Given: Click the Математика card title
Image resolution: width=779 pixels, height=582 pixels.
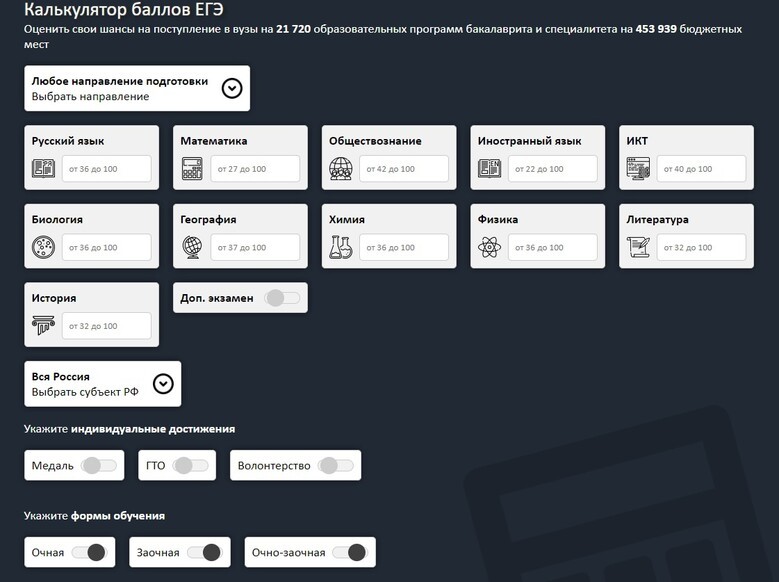Looking at the screenshot, I should pos(214,141).
